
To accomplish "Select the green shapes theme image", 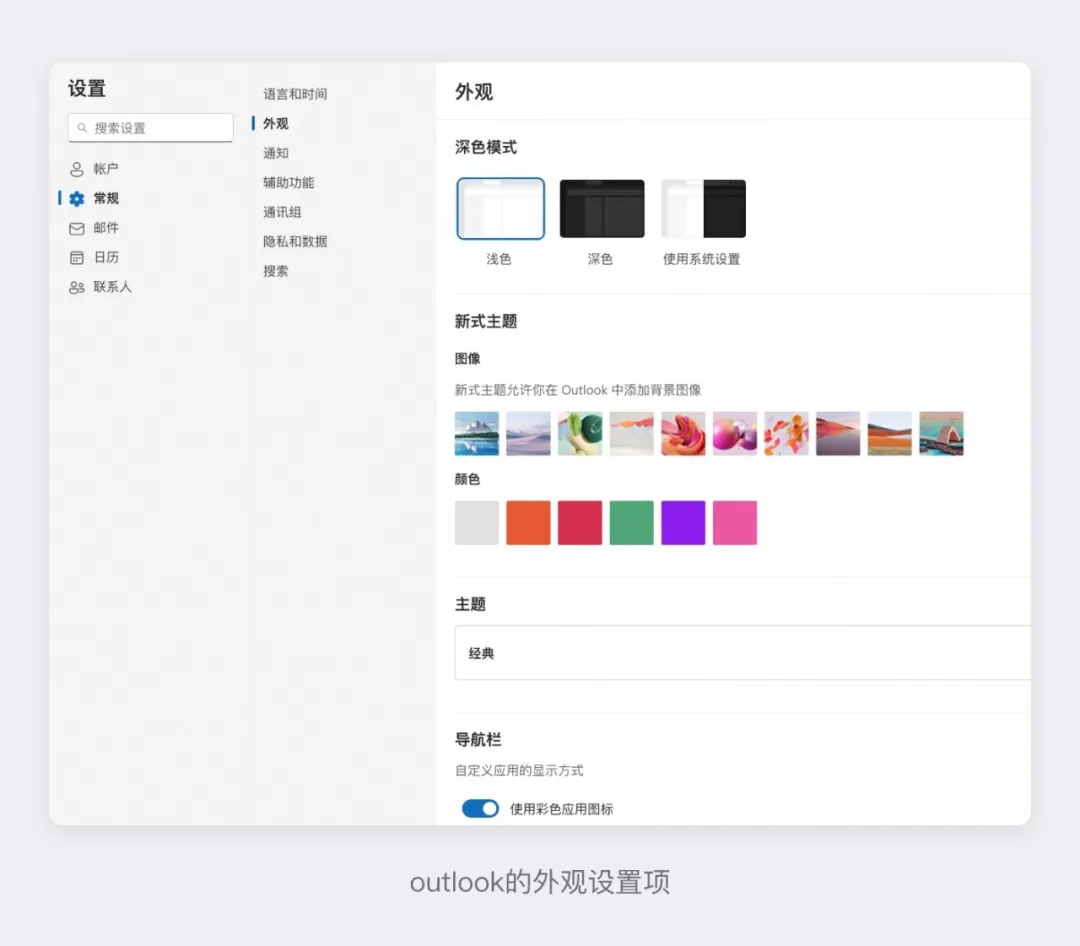I will click(580, 433).
